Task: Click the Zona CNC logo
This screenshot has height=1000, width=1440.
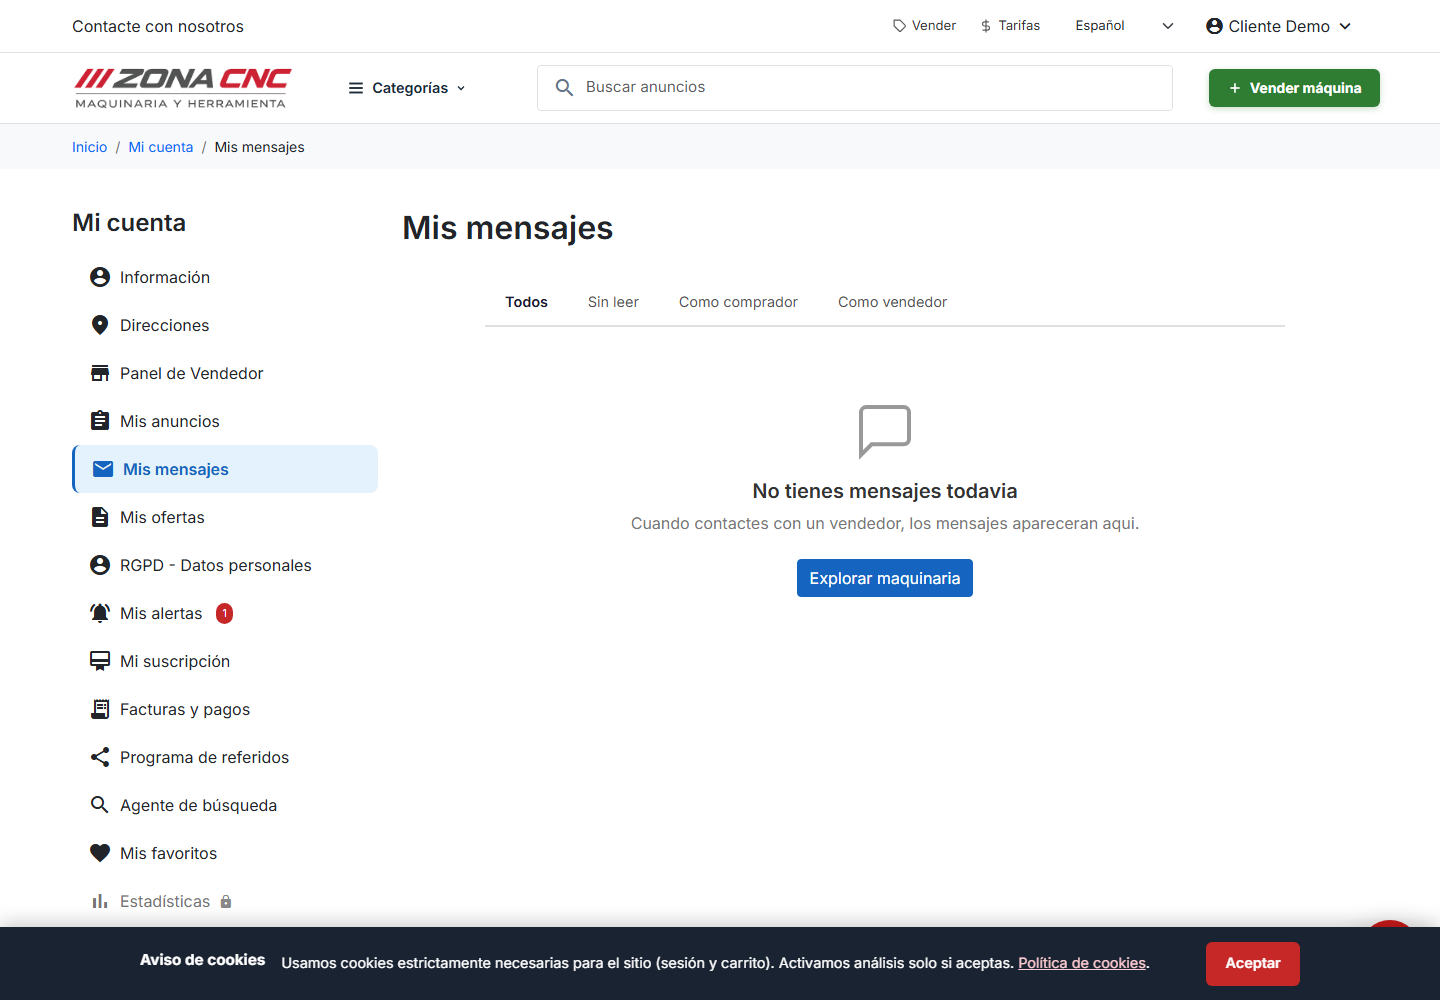Action: 183,88
